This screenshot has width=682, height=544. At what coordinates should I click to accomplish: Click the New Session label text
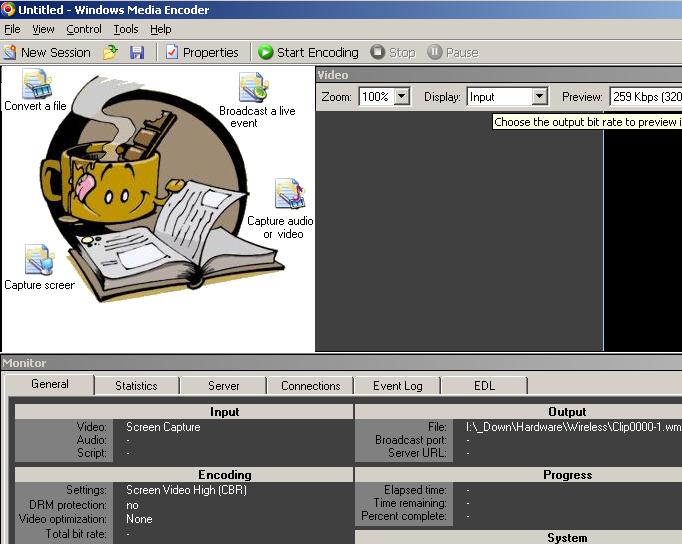click(x=56, y=53)
